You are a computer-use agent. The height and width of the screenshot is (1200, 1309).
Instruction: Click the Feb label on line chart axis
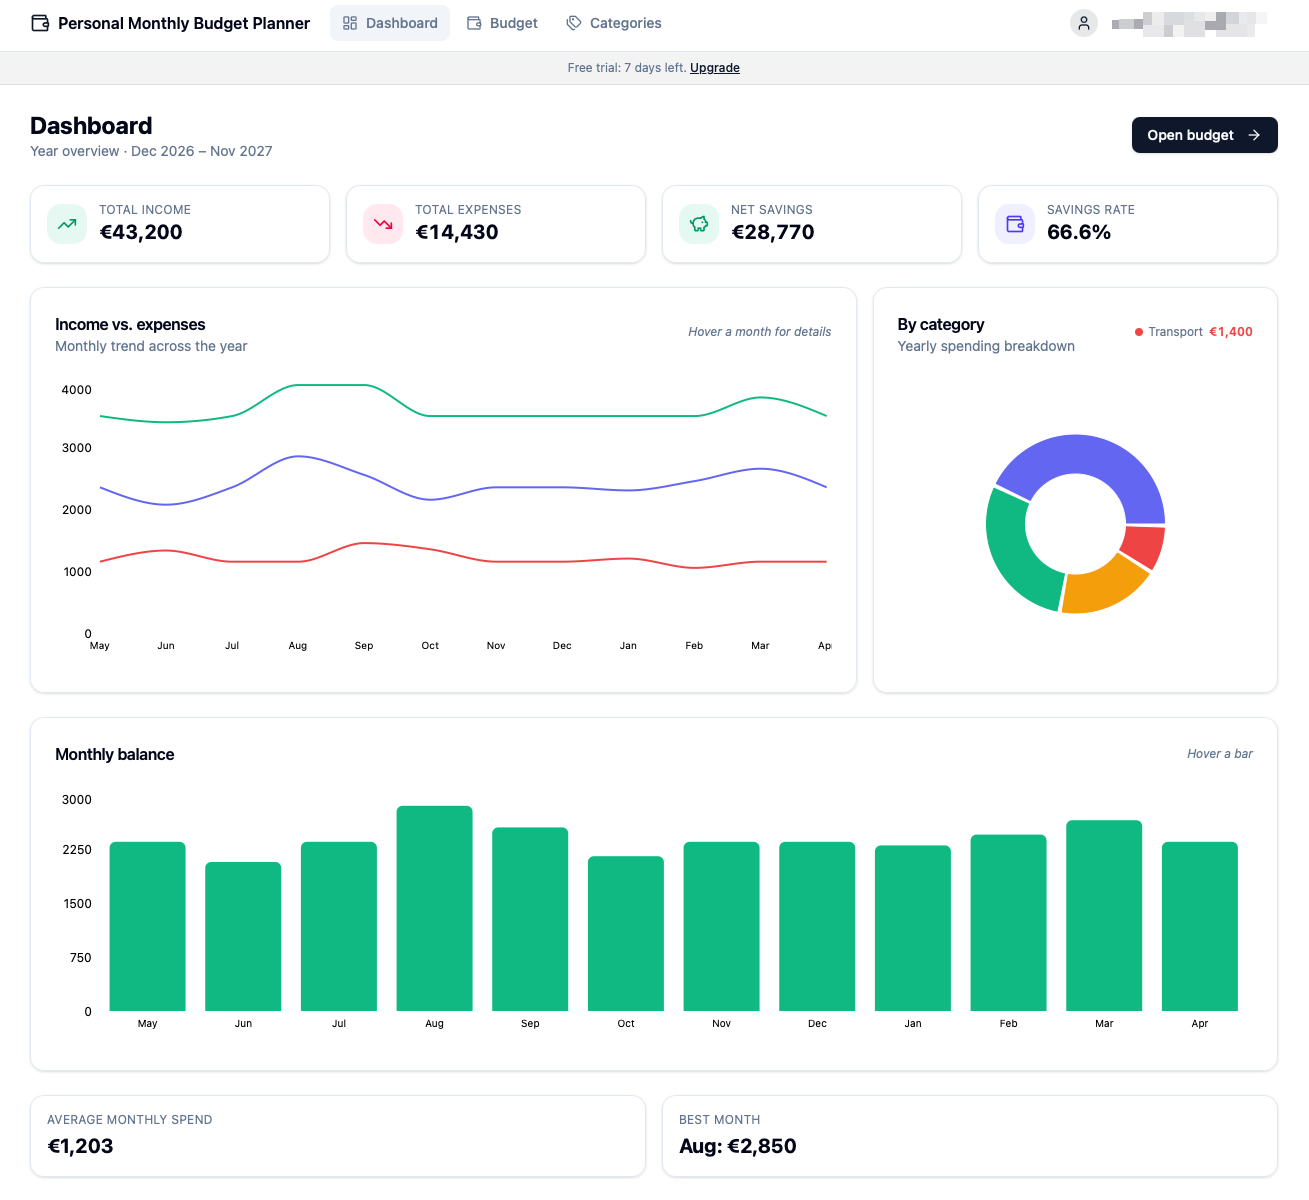(x=694, y=646)
